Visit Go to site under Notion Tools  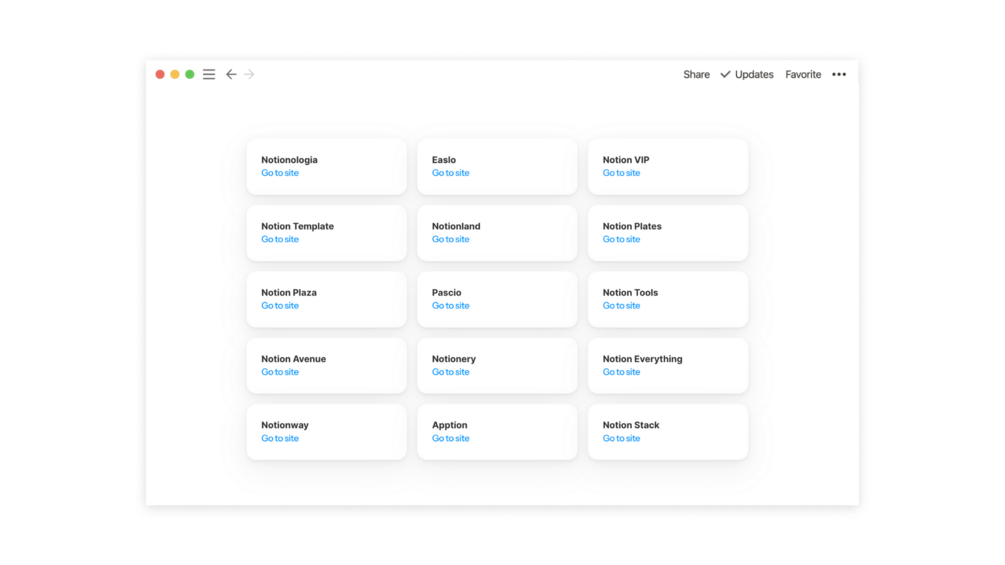621,306
